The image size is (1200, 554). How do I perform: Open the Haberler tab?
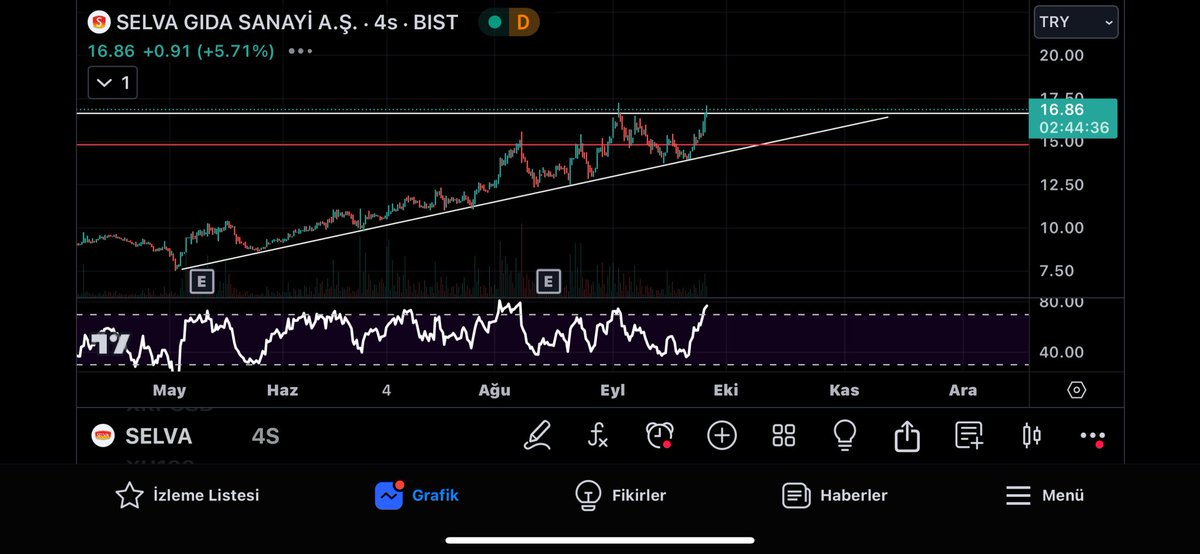[x=835, y=495]
